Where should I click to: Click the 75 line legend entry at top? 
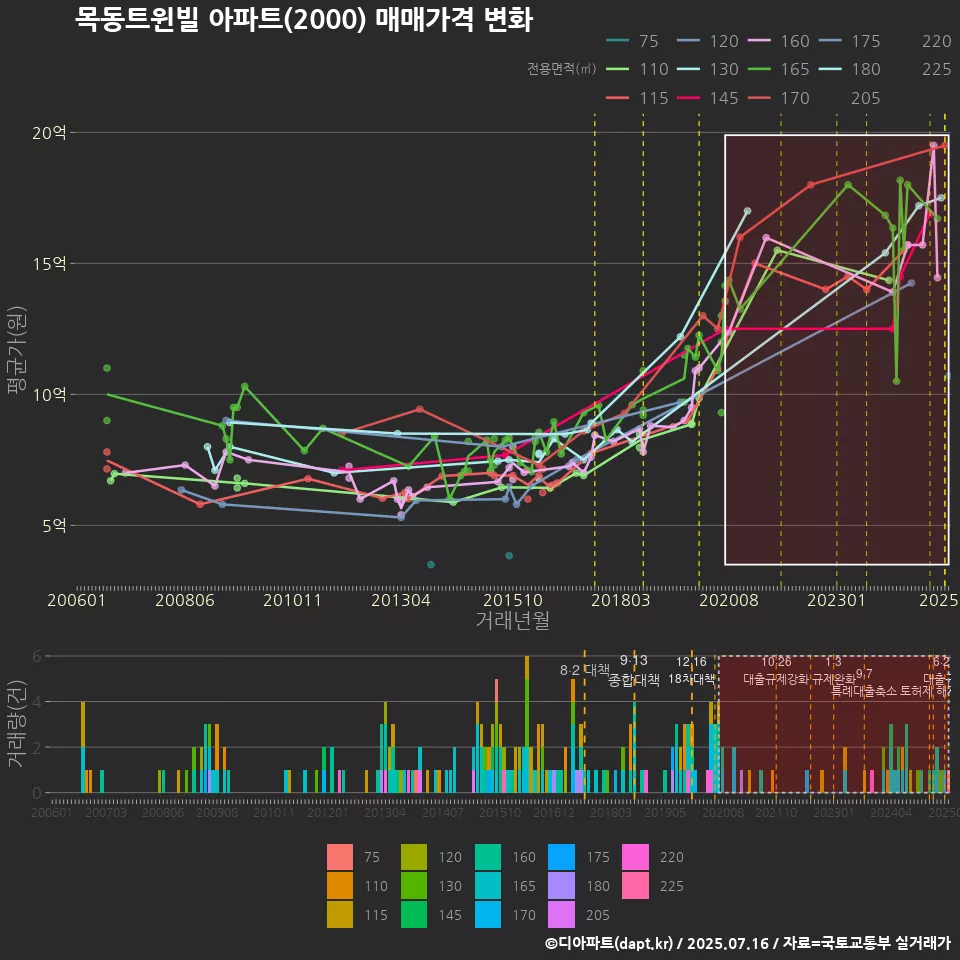632,41
